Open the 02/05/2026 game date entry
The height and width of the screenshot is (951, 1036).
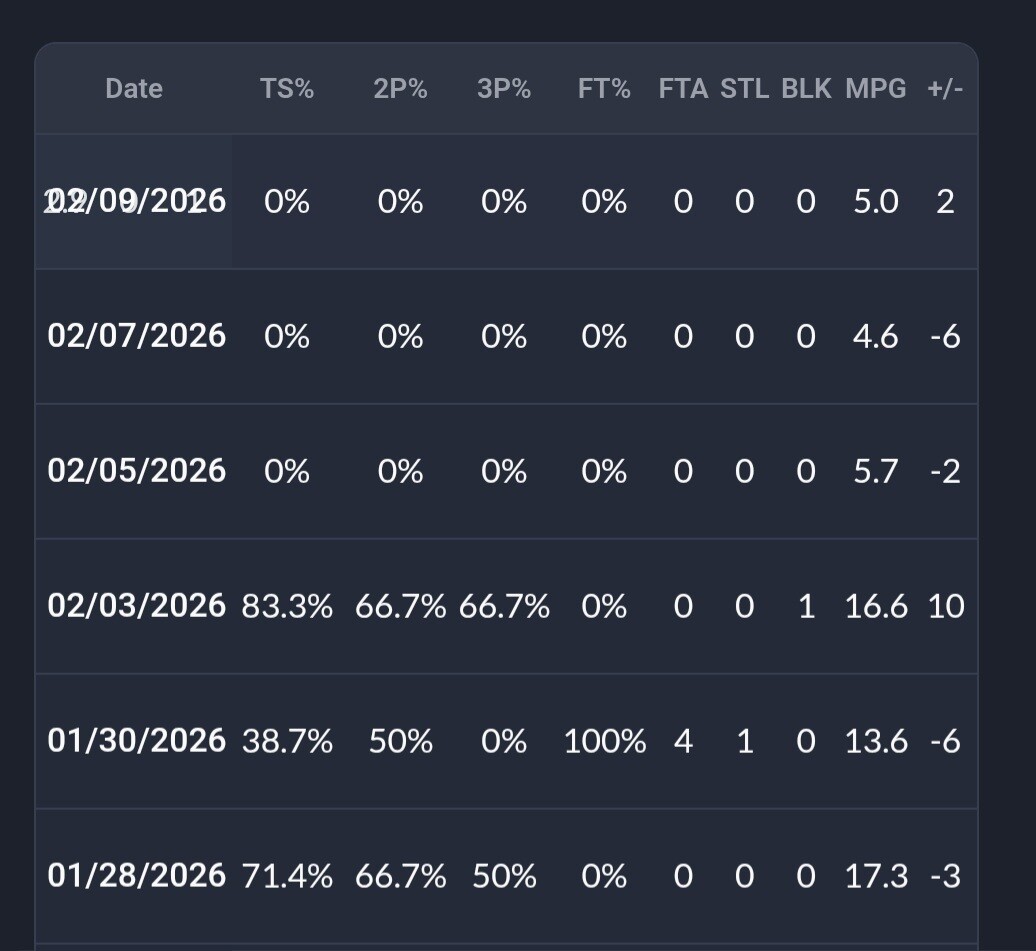click(137, 471)
